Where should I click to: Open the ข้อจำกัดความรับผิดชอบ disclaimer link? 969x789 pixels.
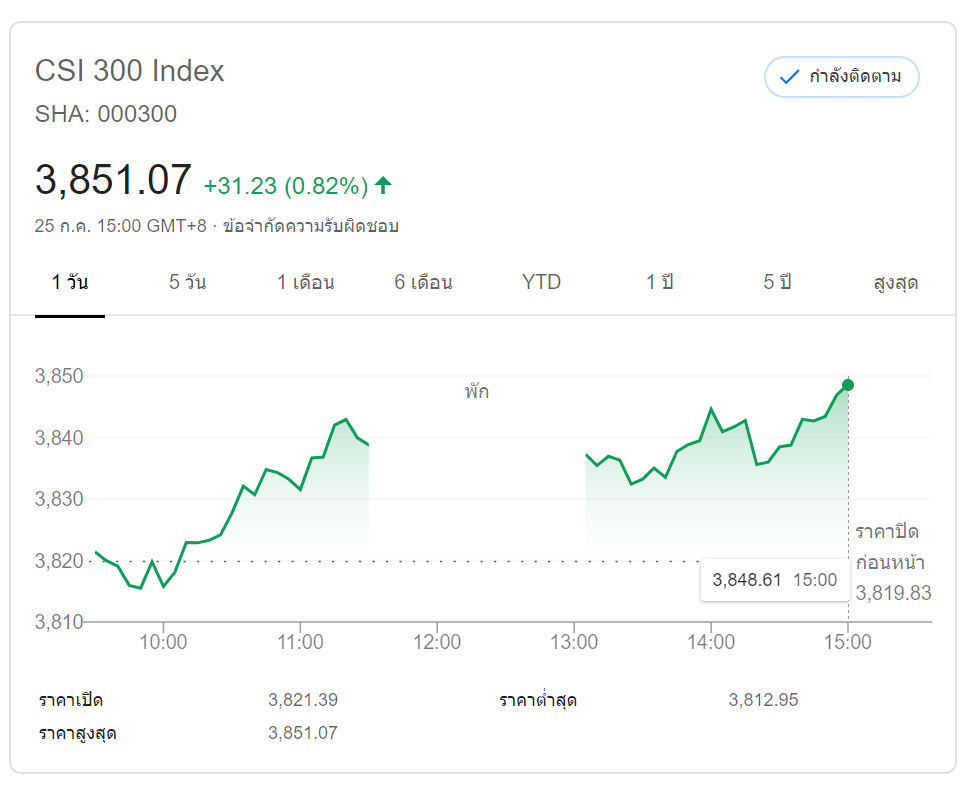coord(310,226)
